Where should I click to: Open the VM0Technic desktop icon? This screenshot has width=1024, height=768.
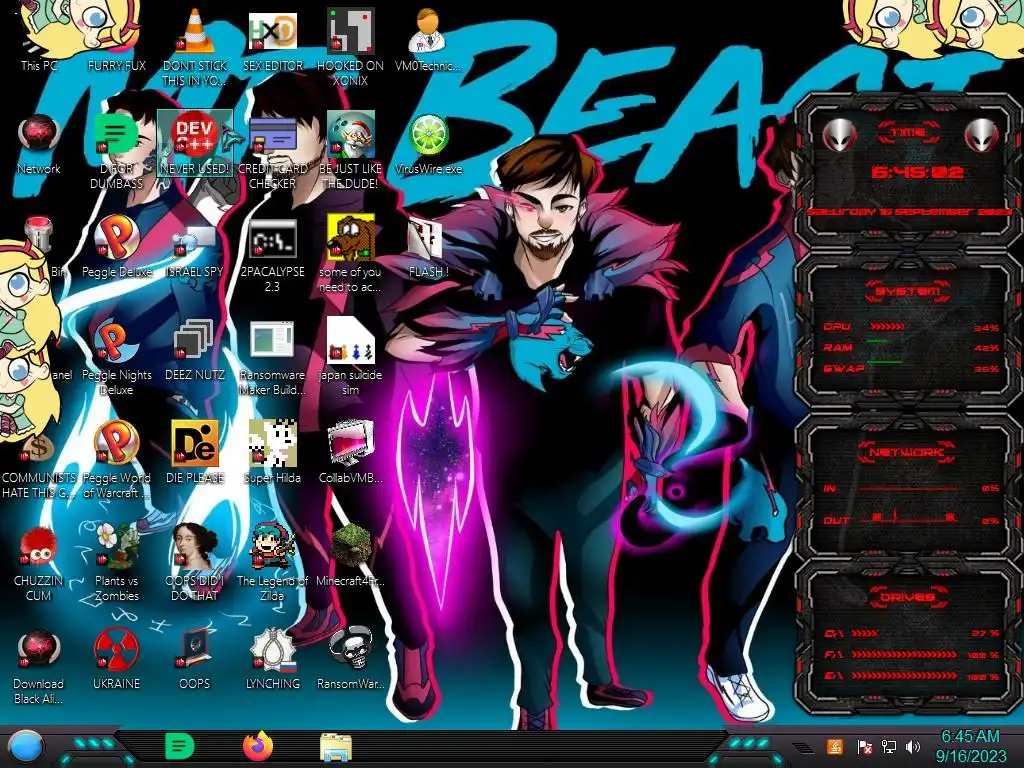tap(428, 40)
